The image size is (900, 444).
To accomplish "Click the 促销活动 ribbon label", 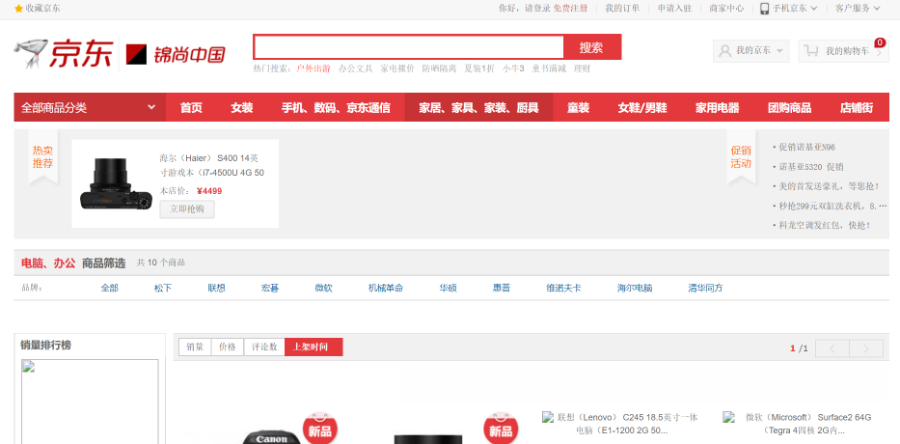I will (740, 157).
